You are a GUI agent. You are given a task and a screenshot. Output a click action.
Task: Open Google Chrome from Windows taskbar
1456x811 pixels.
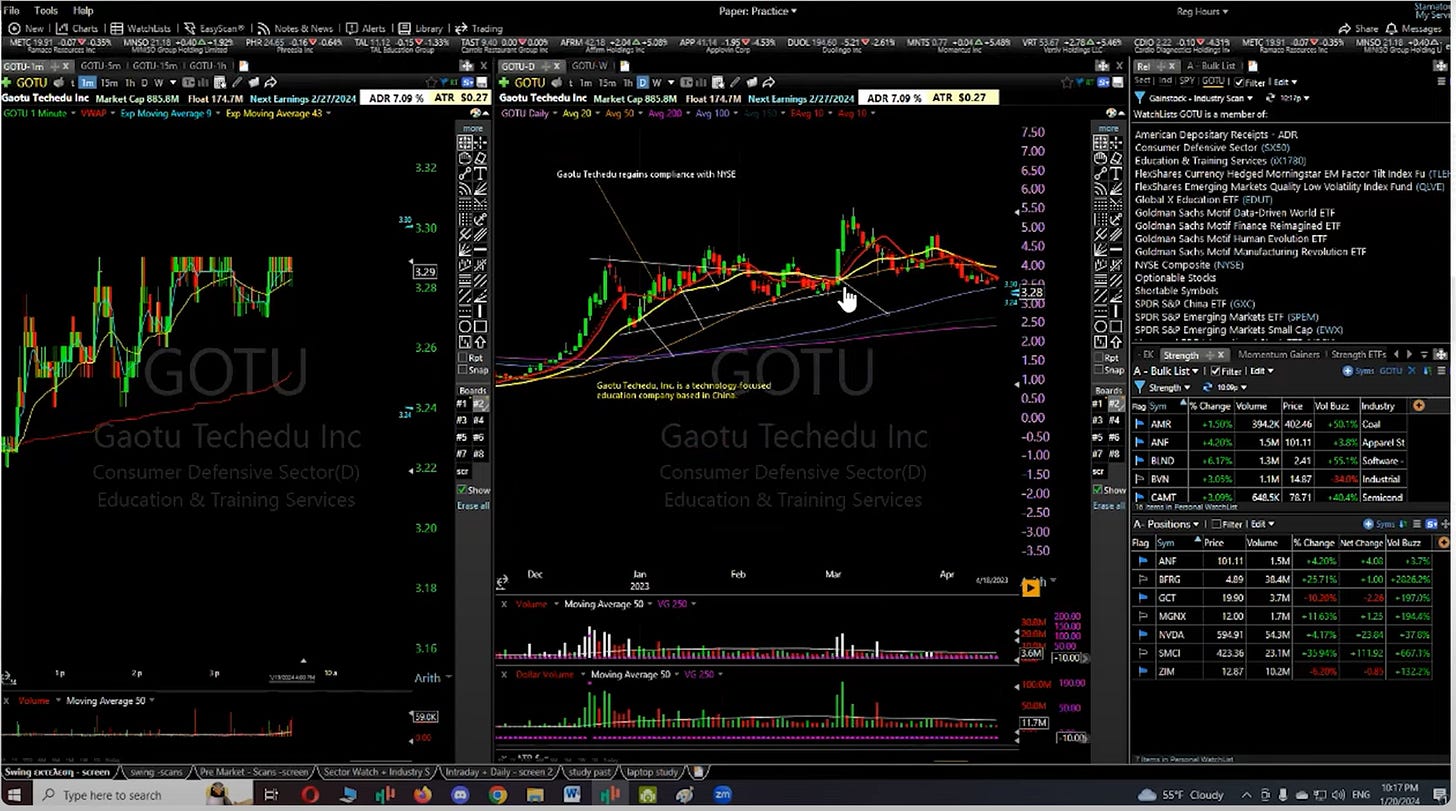click(x=498, y=795)
